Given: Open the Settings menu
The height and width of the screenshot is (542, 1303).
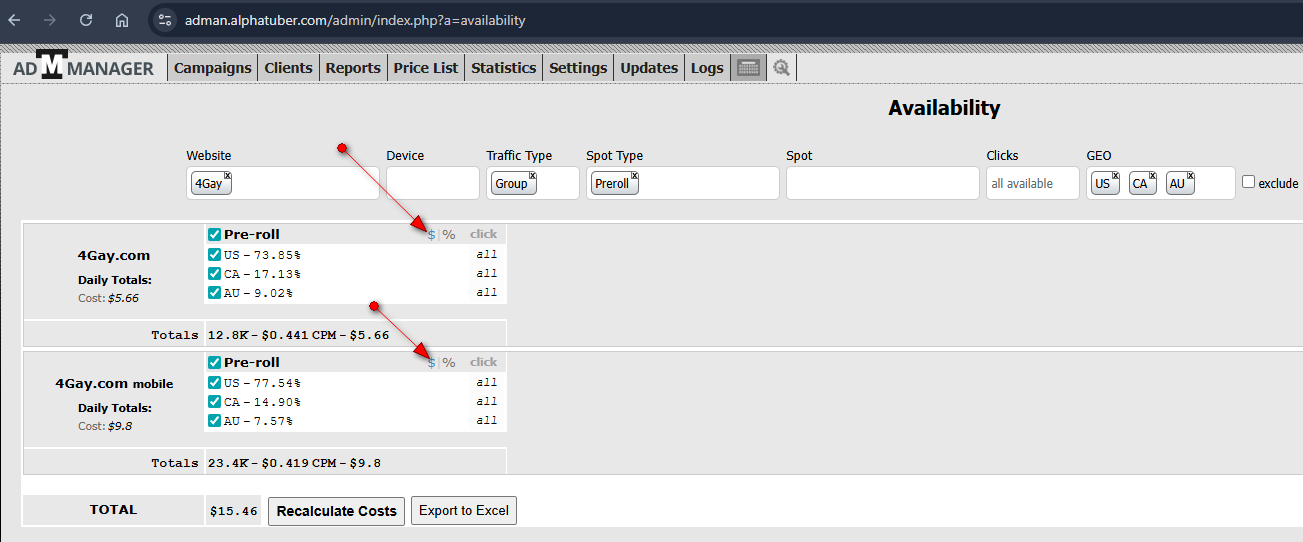Looking at the screenshot, I should point(578,68).
